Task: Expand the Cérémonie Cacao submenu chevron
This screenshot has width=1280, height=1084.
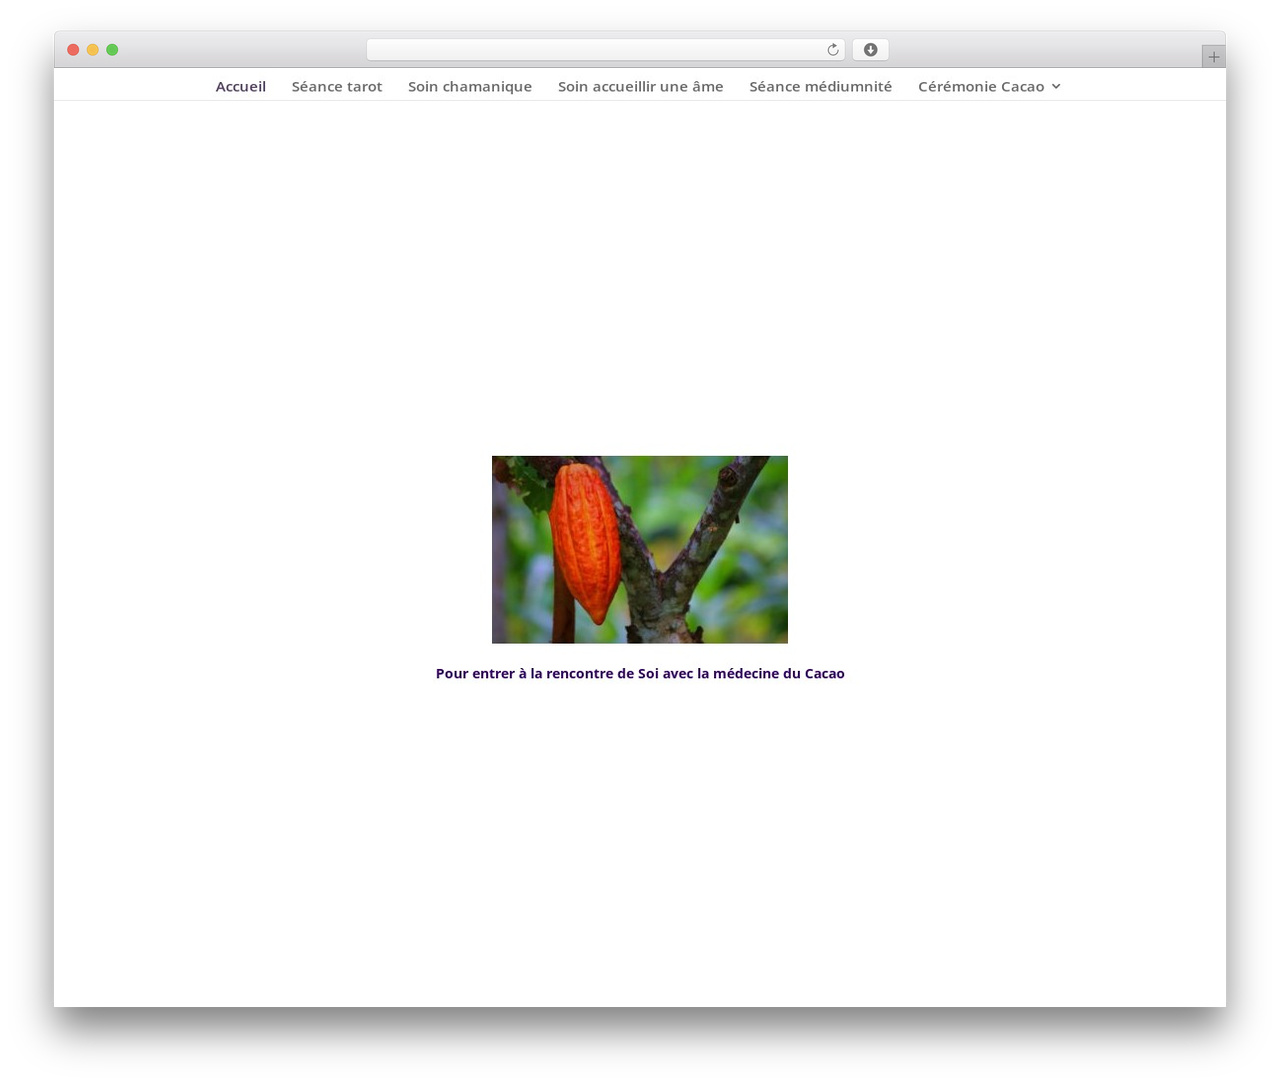Action: click(1056, 87)
